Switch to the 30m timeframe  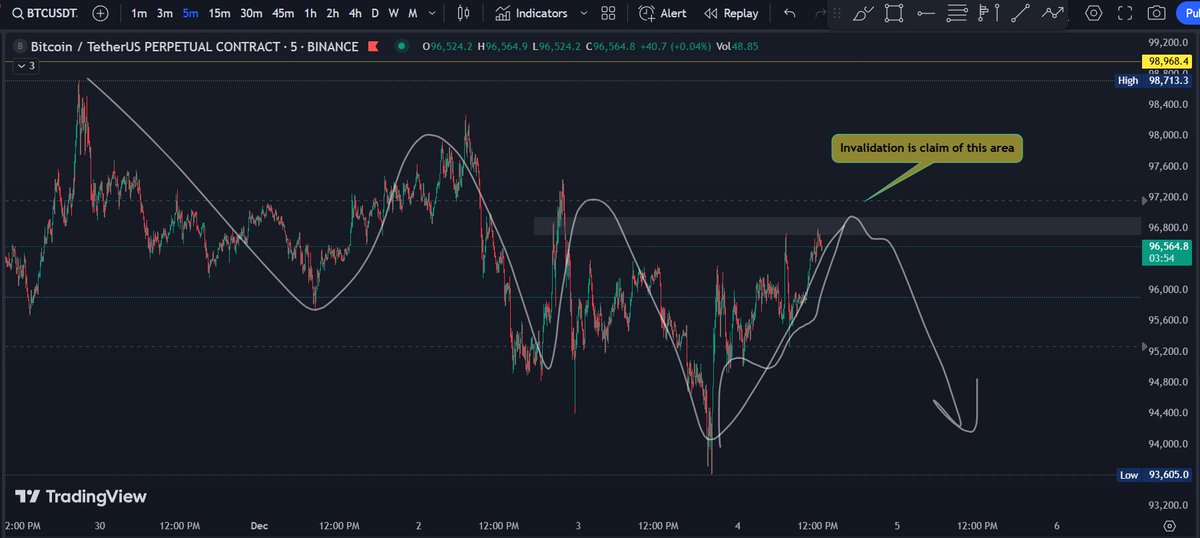[x=251, y=13]
